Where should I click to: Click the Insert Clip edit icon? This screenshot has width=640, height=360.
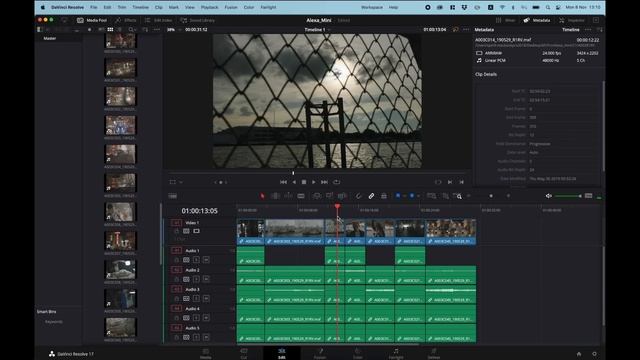(316, 196)
